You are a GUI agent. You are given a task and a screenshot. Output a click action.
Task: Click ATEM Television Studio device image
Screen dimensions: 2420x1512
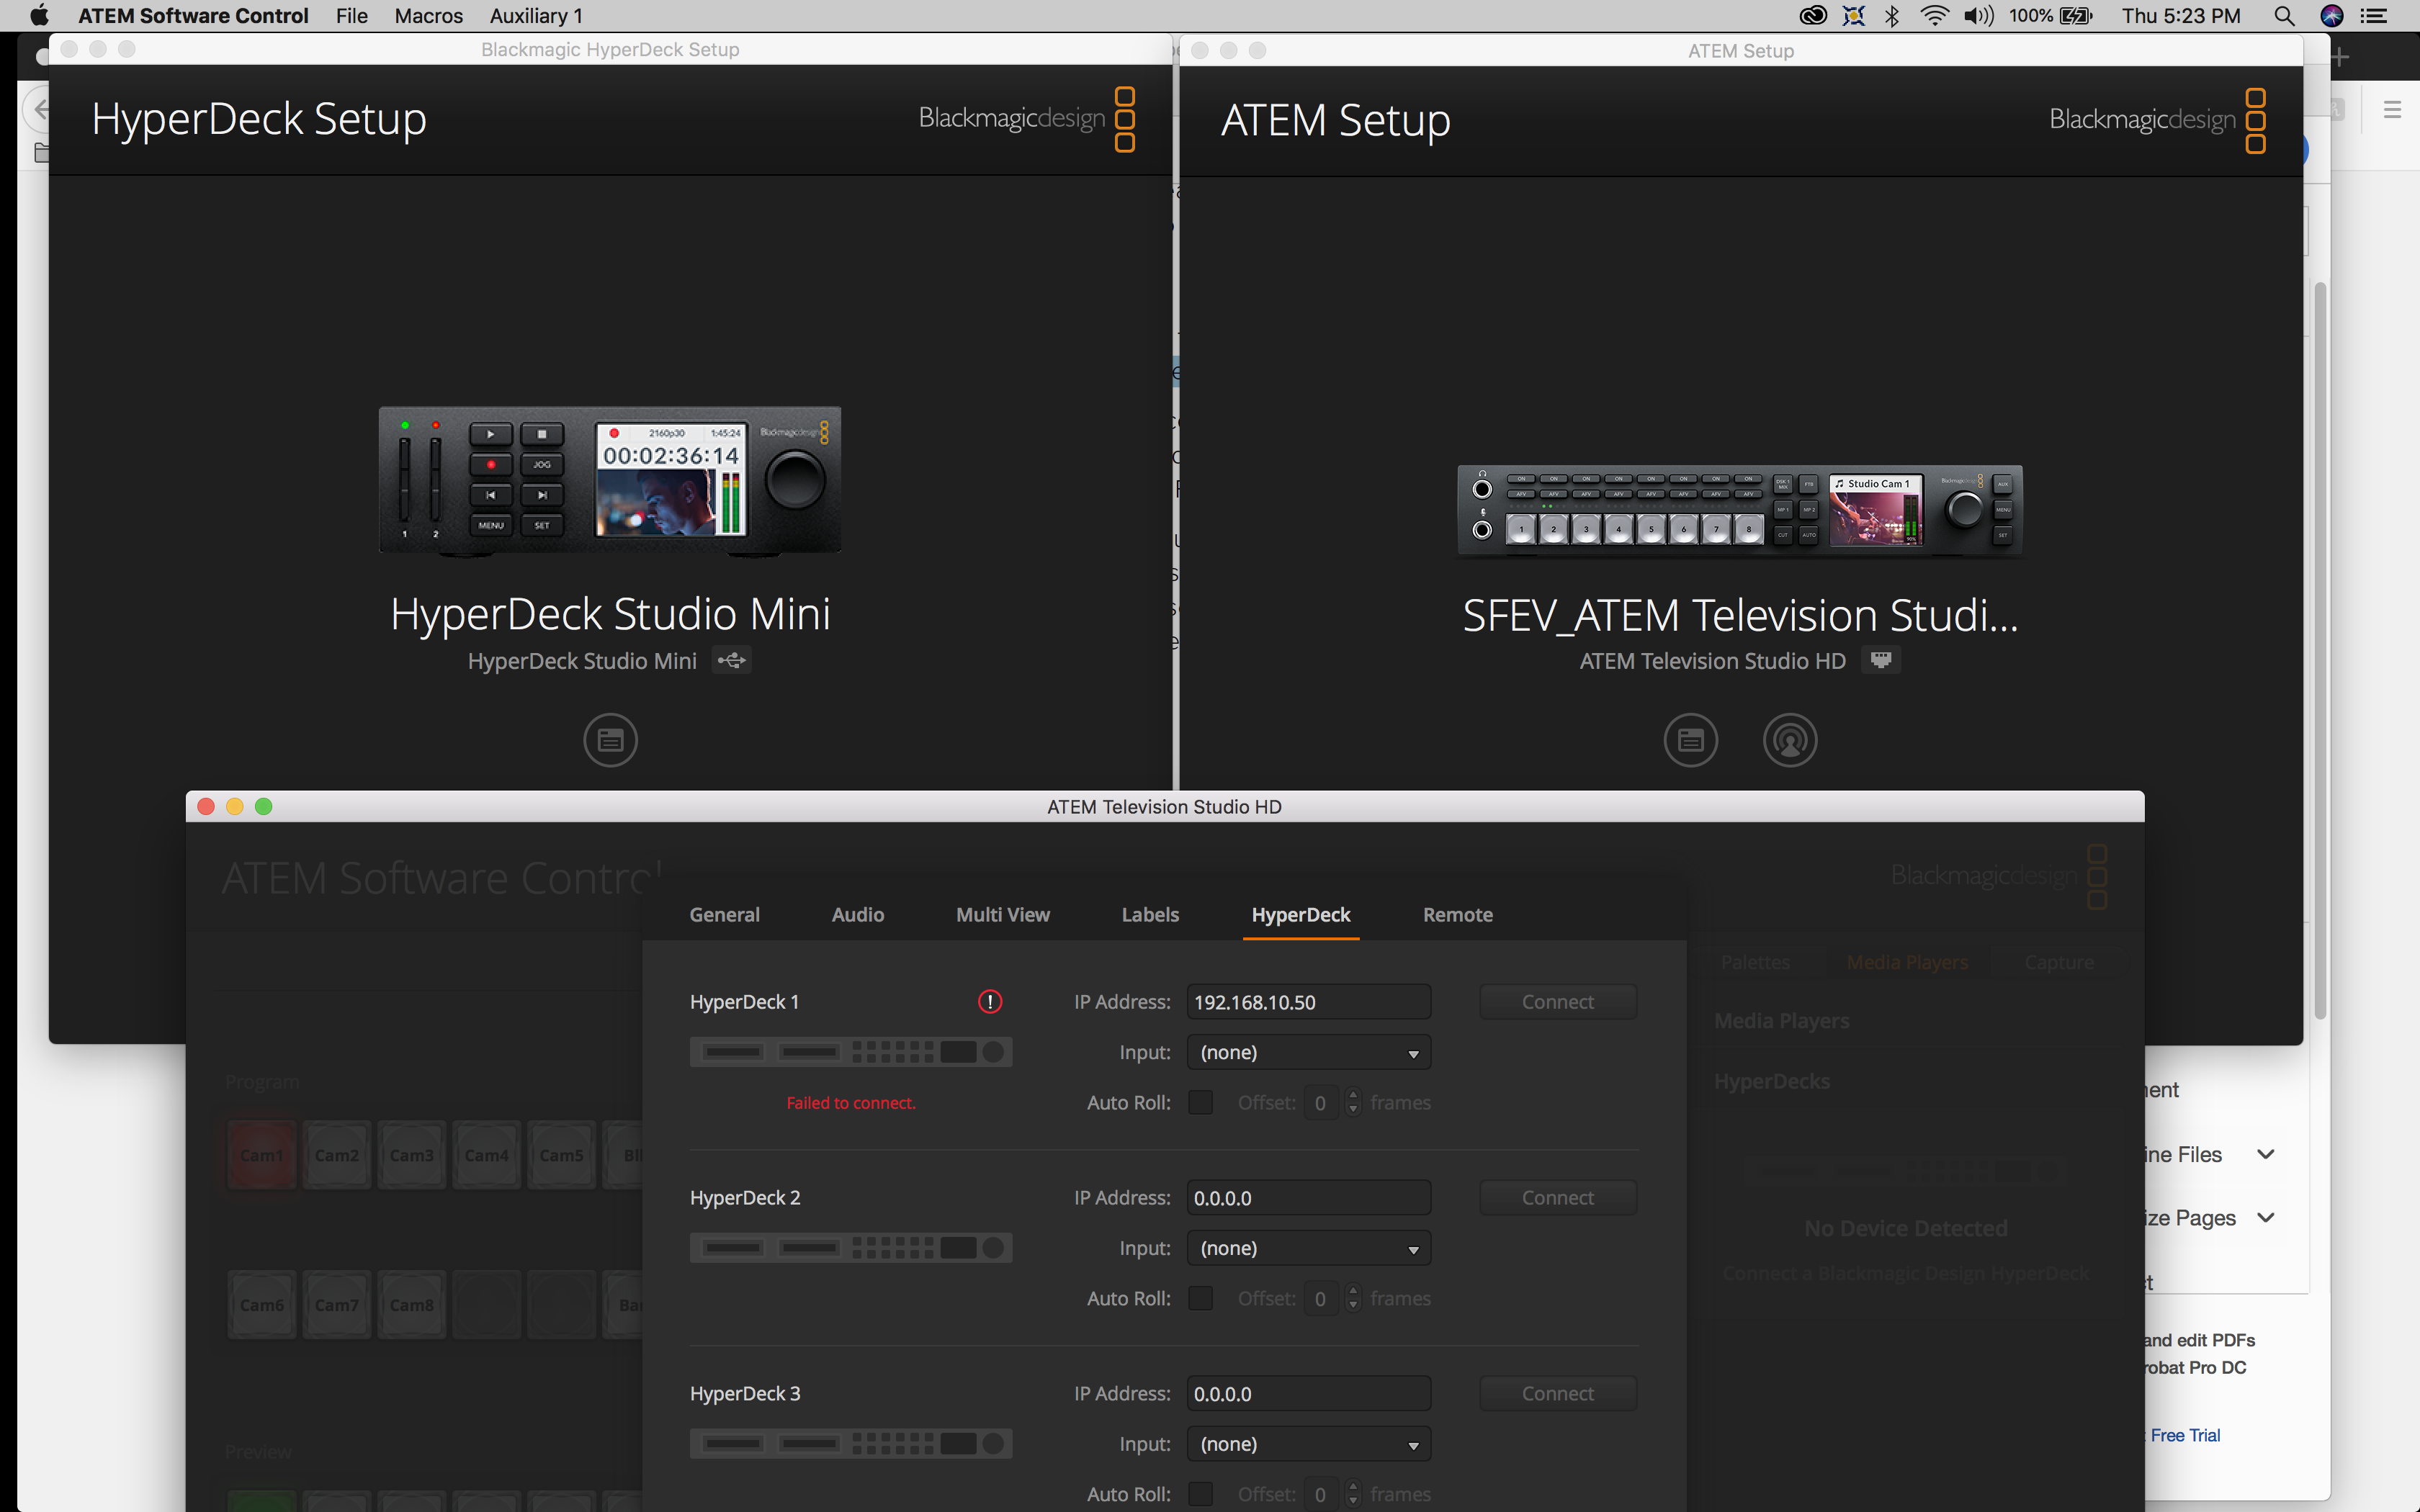[x=1740, y=510]
